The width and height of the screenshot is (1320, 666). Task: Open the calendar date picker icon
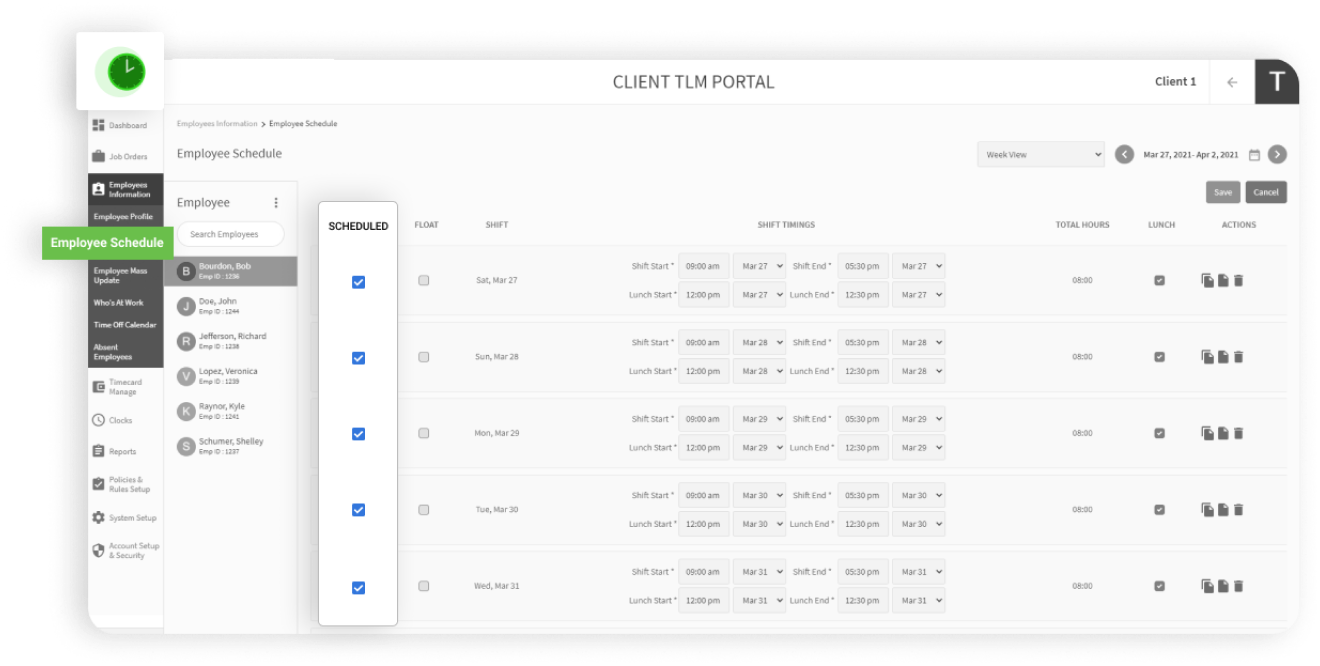1254,155
